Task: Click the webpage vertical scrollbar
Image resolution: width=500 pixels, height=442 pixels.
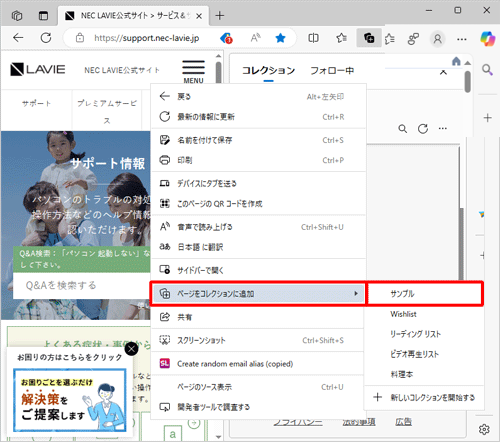Action: (218, 71)
